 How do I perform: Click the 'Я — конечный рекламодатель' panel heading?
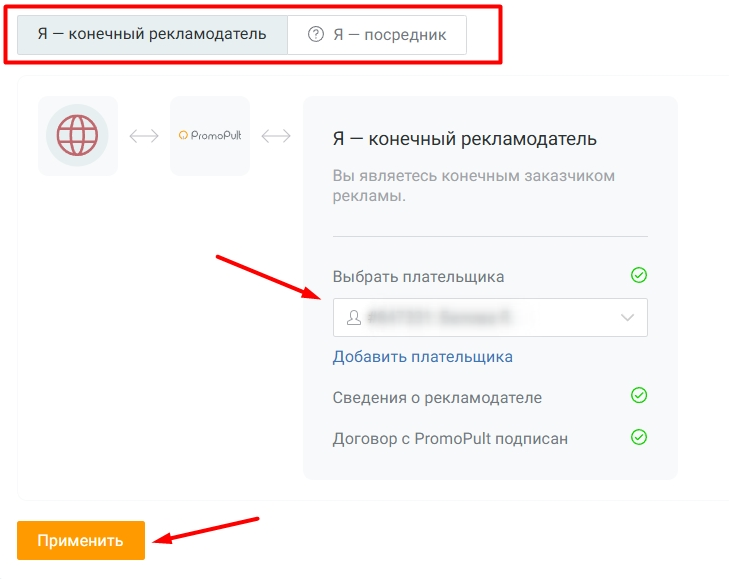point(464,139)
